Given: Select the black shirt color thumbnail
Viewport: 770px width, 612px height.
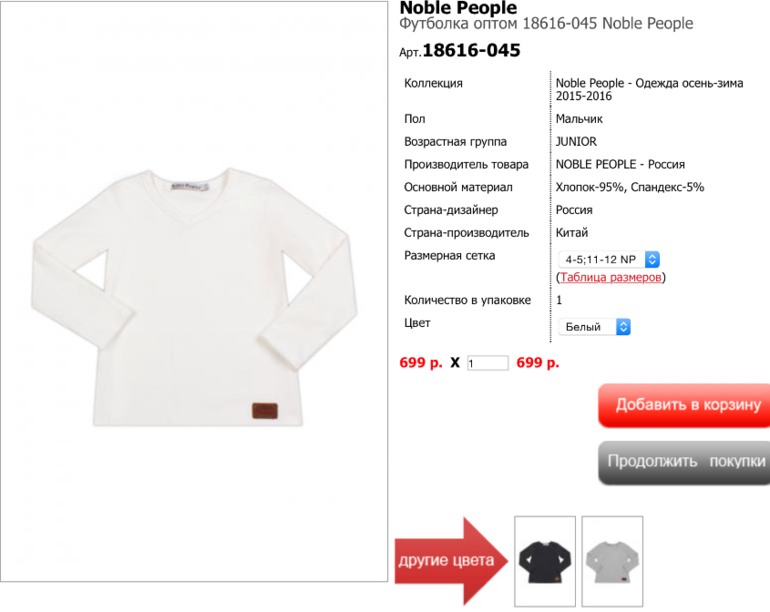Looking at the screenshot, I should (x=545, y=561).
